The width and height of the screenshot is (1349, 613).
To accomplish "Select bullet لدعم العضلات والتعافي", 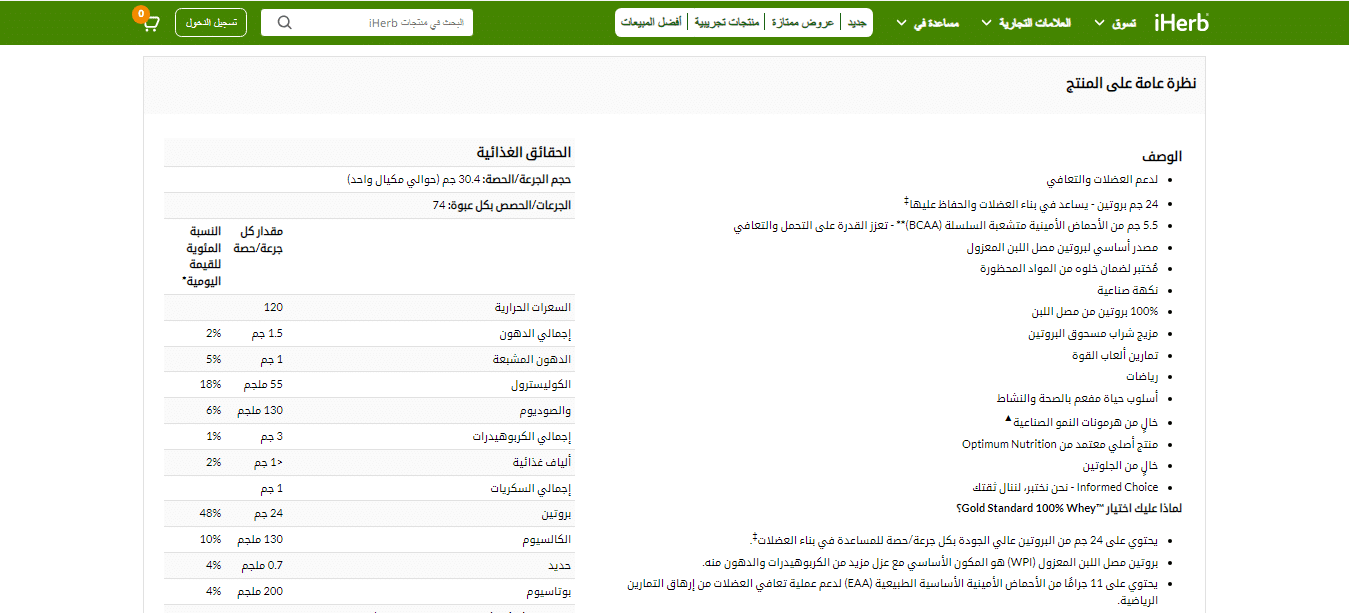I will pos(1103,181).
